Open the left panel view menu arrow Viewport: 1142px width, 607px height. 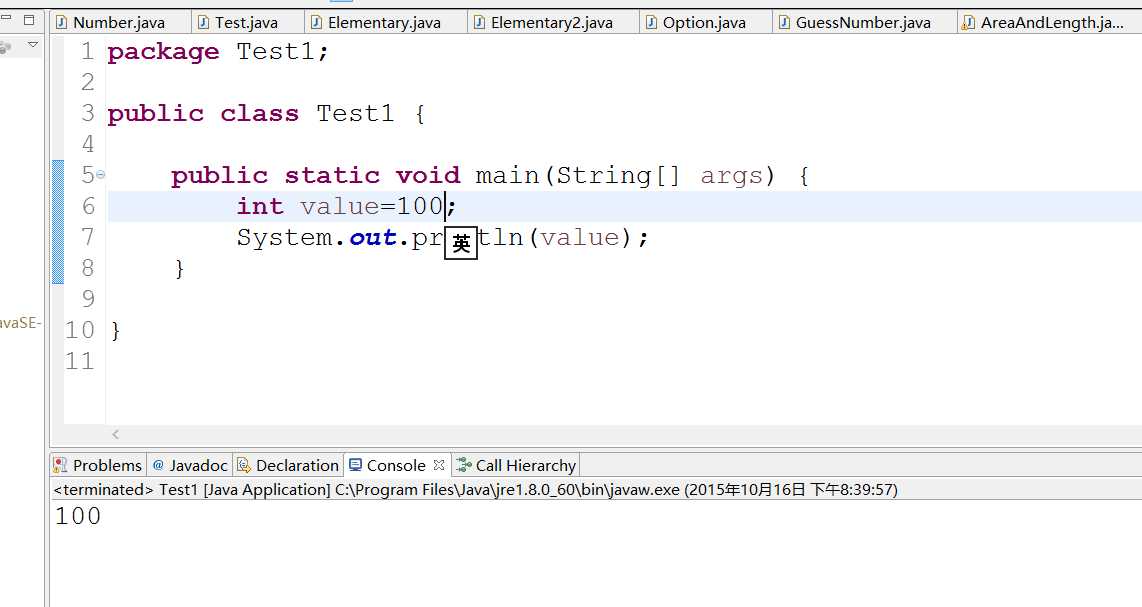pyautogui.click(x=33, y=46)
